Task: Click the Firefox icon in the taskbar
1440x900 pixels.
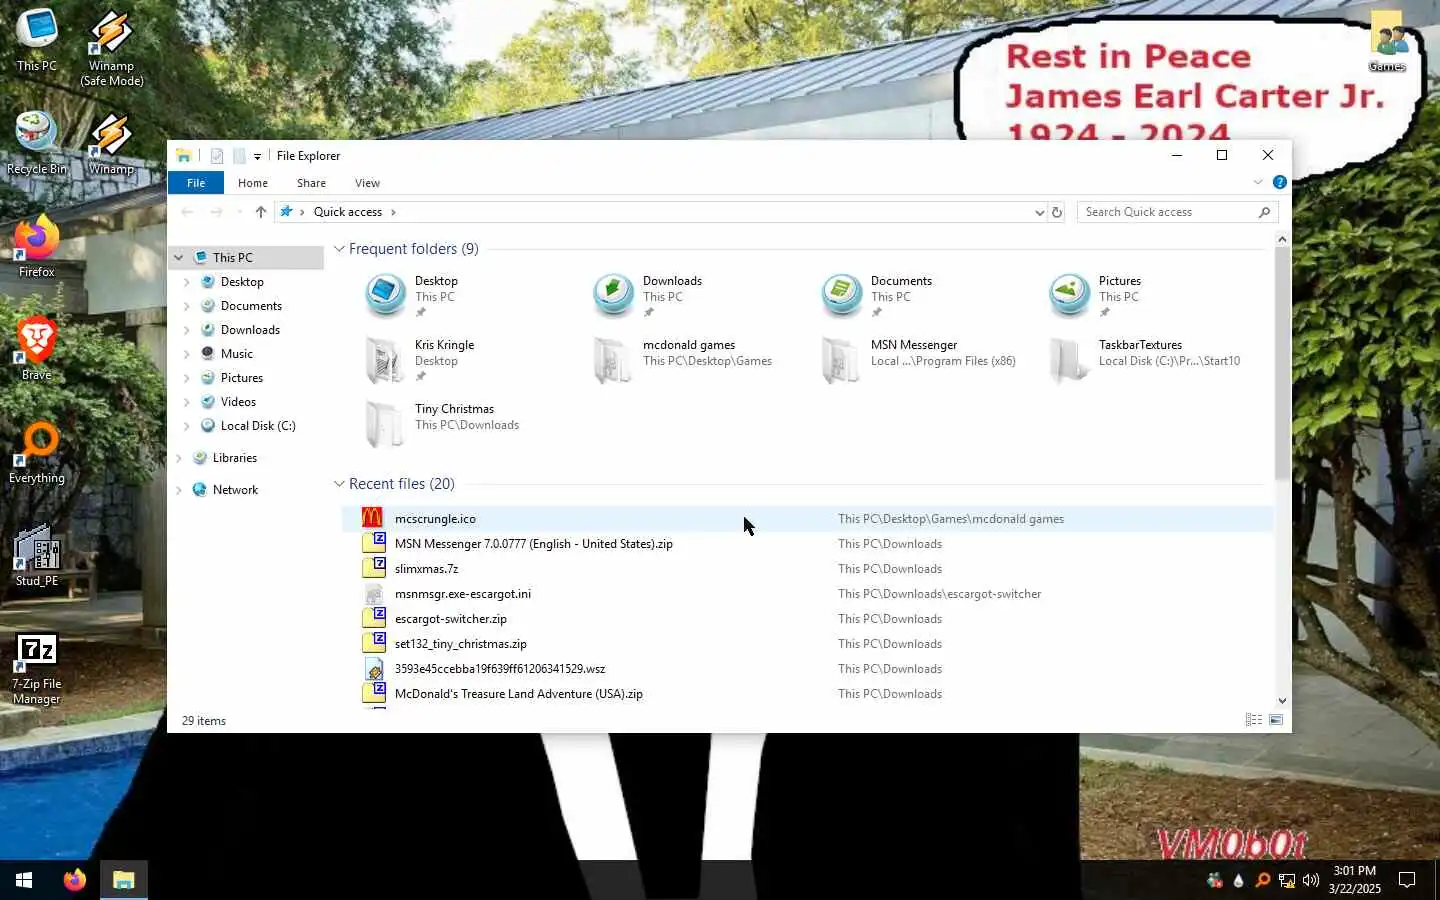Action: [x=75, y=880]
